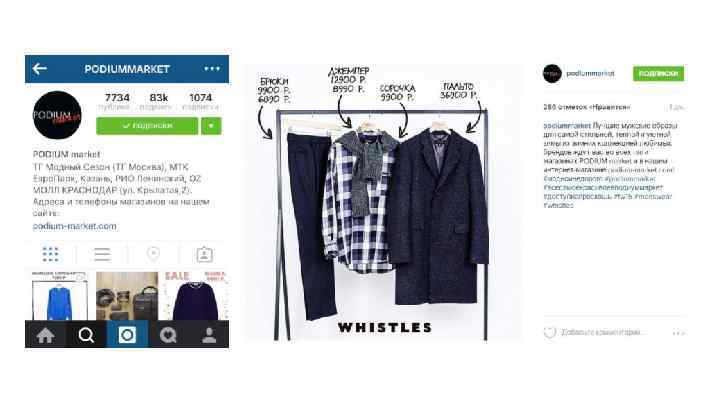The image size is (720, 405).
Task: Tap the home icon in bottom bar
Action: click(x=45, y=335)
